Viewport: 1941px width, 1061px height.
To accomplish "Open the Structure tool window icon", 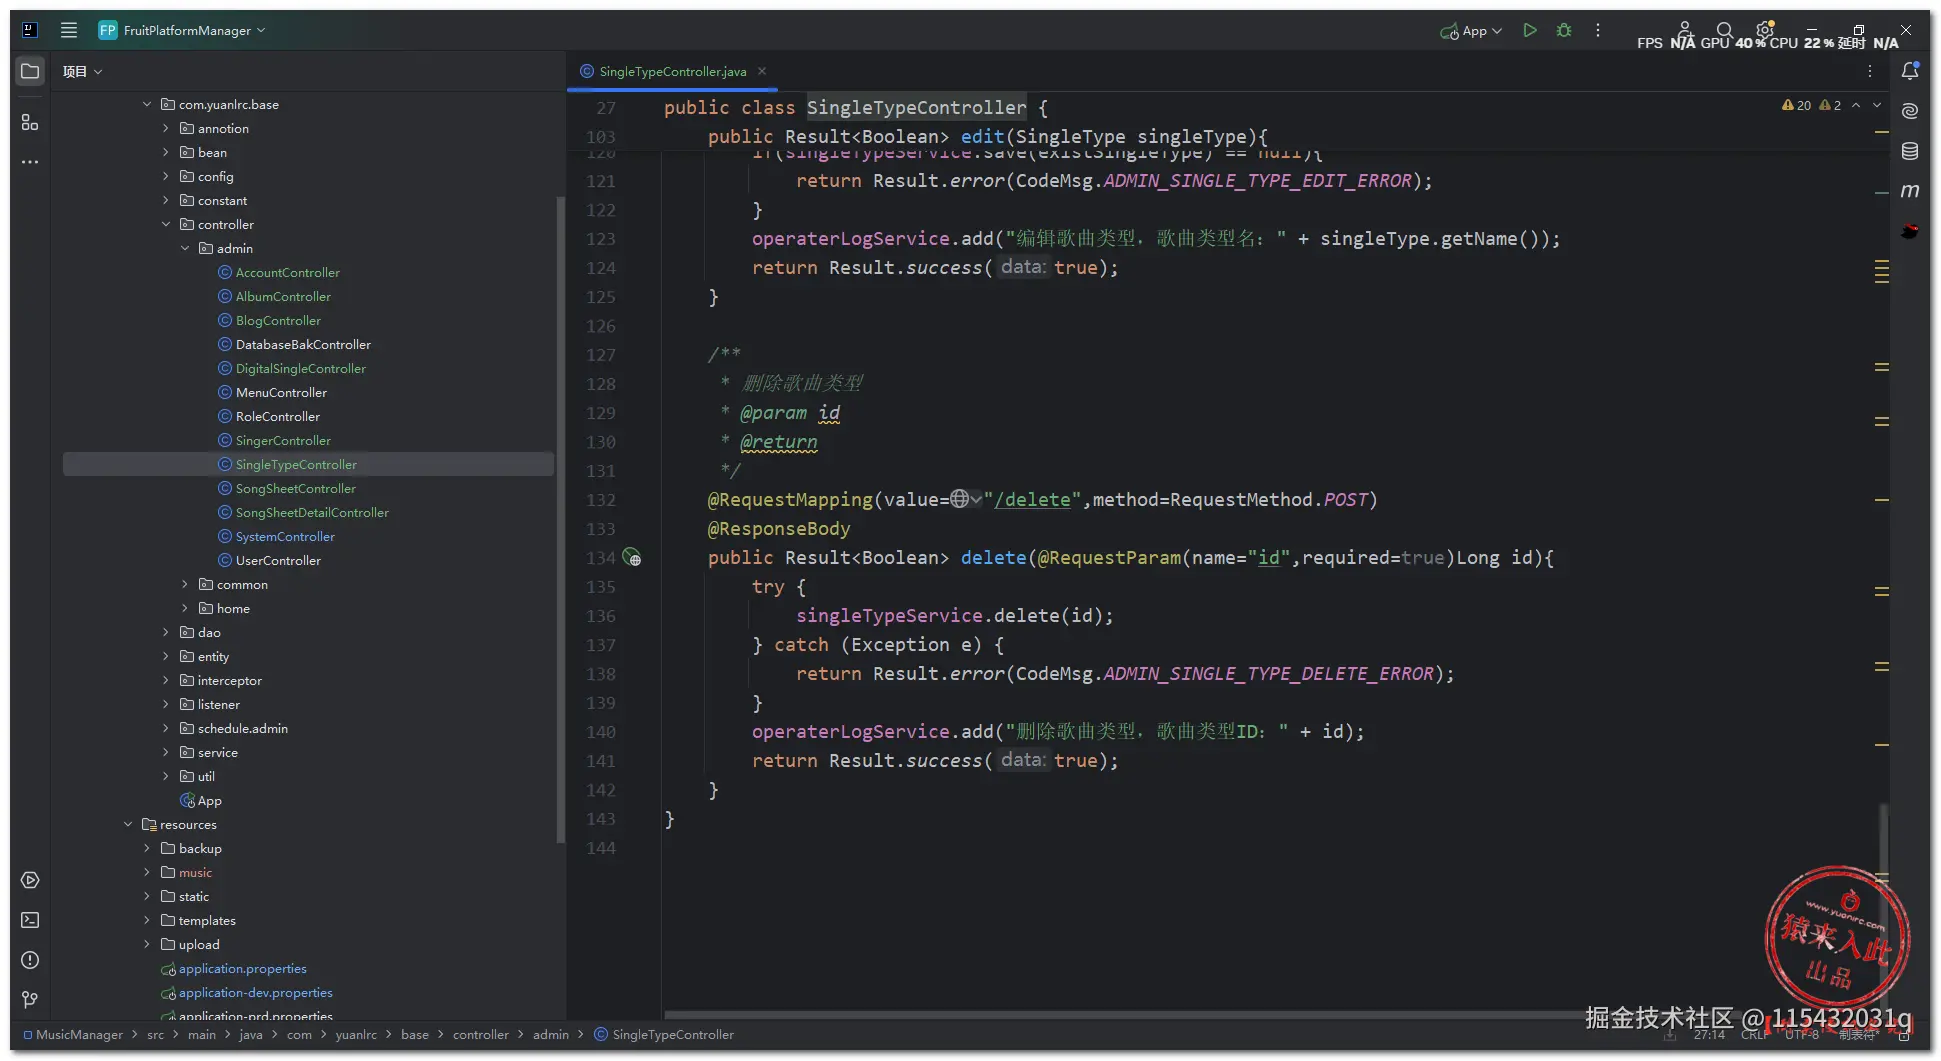I will pos(30,122).
